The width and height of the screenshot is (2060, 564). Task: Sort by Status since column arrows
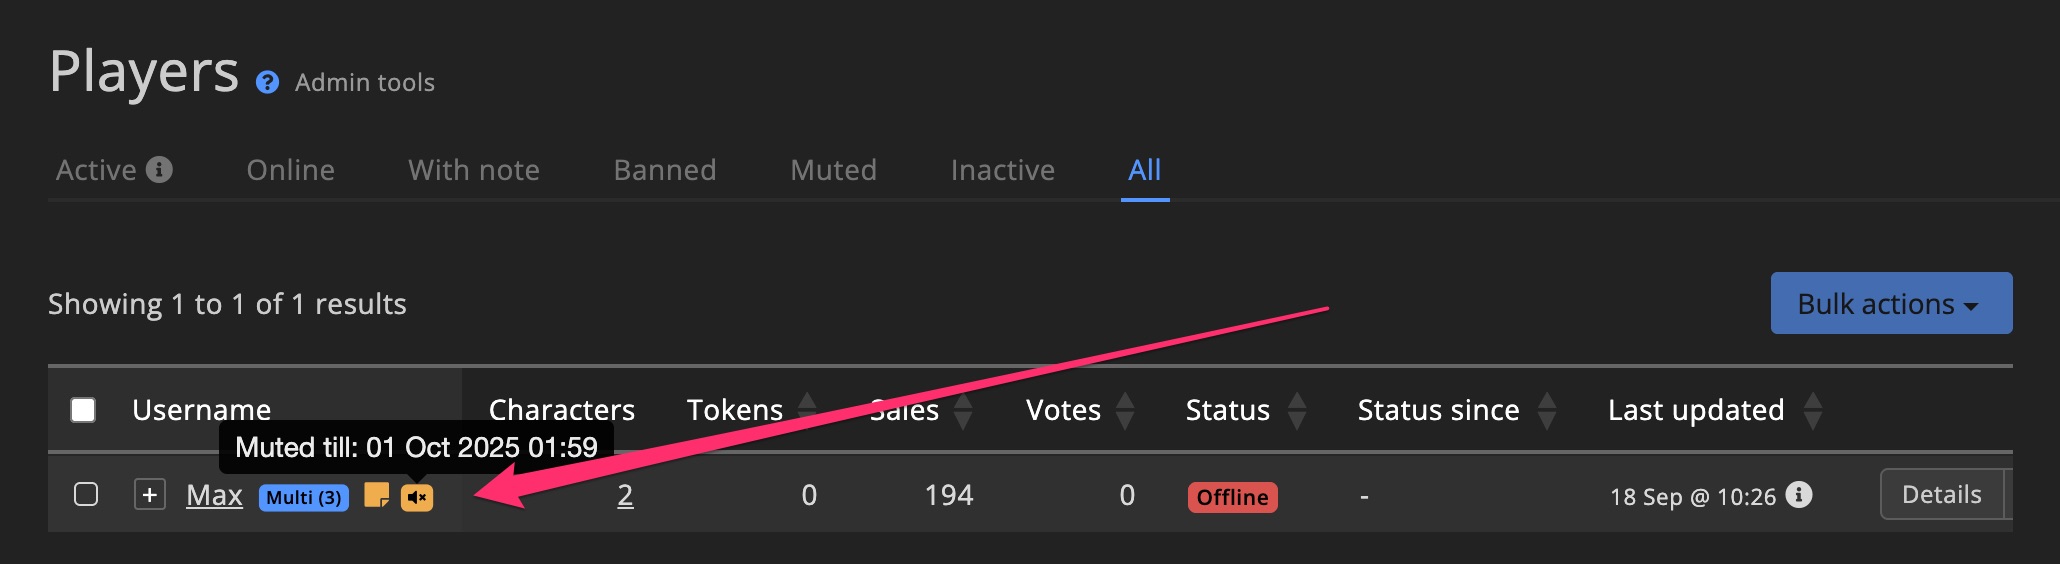pyautogui.click(x=1547, y=410)
